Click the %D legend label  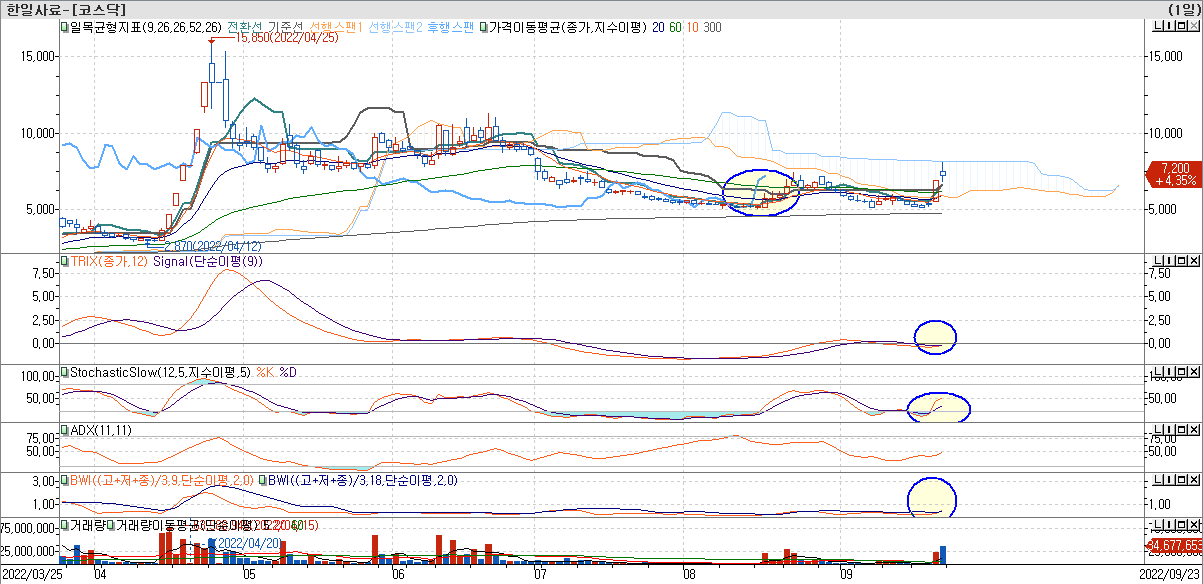click(288, 372)
